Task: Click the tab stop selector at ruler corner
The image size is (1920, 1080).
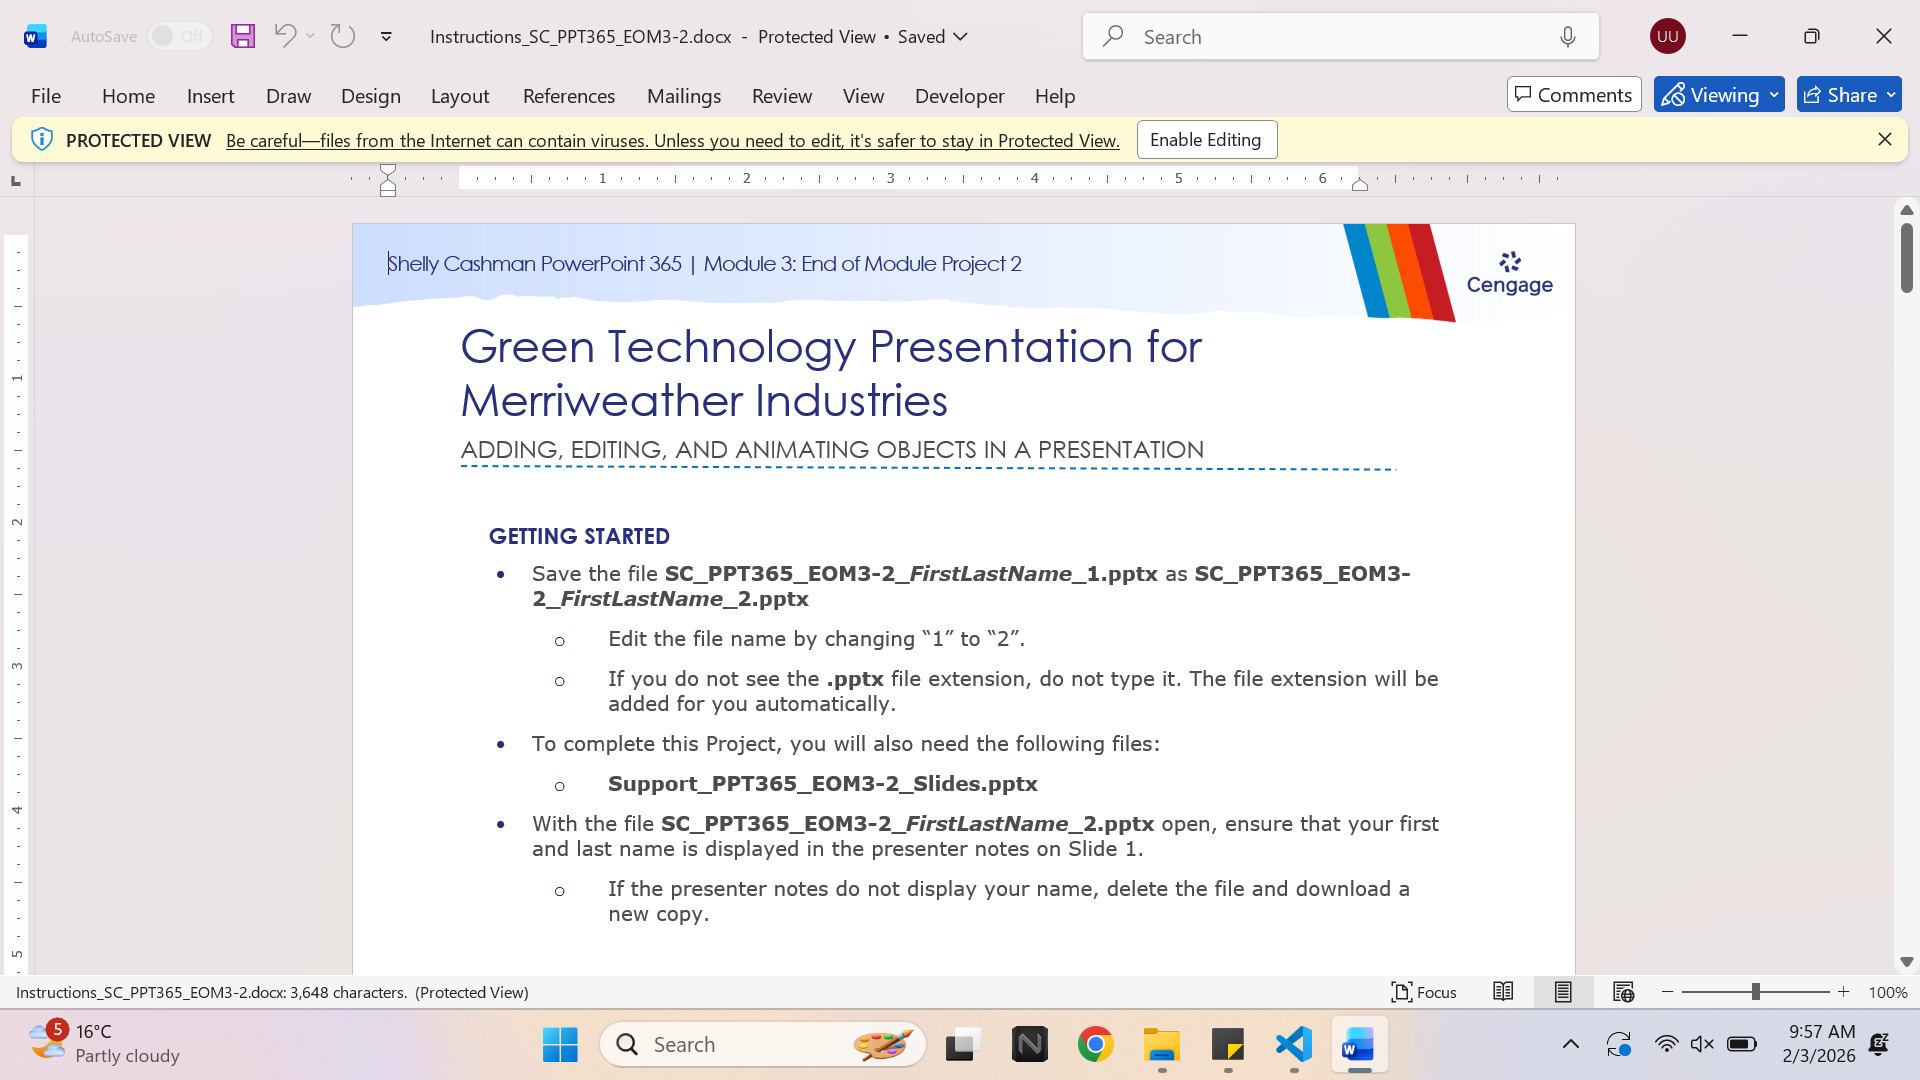Action: coord(16,180)
